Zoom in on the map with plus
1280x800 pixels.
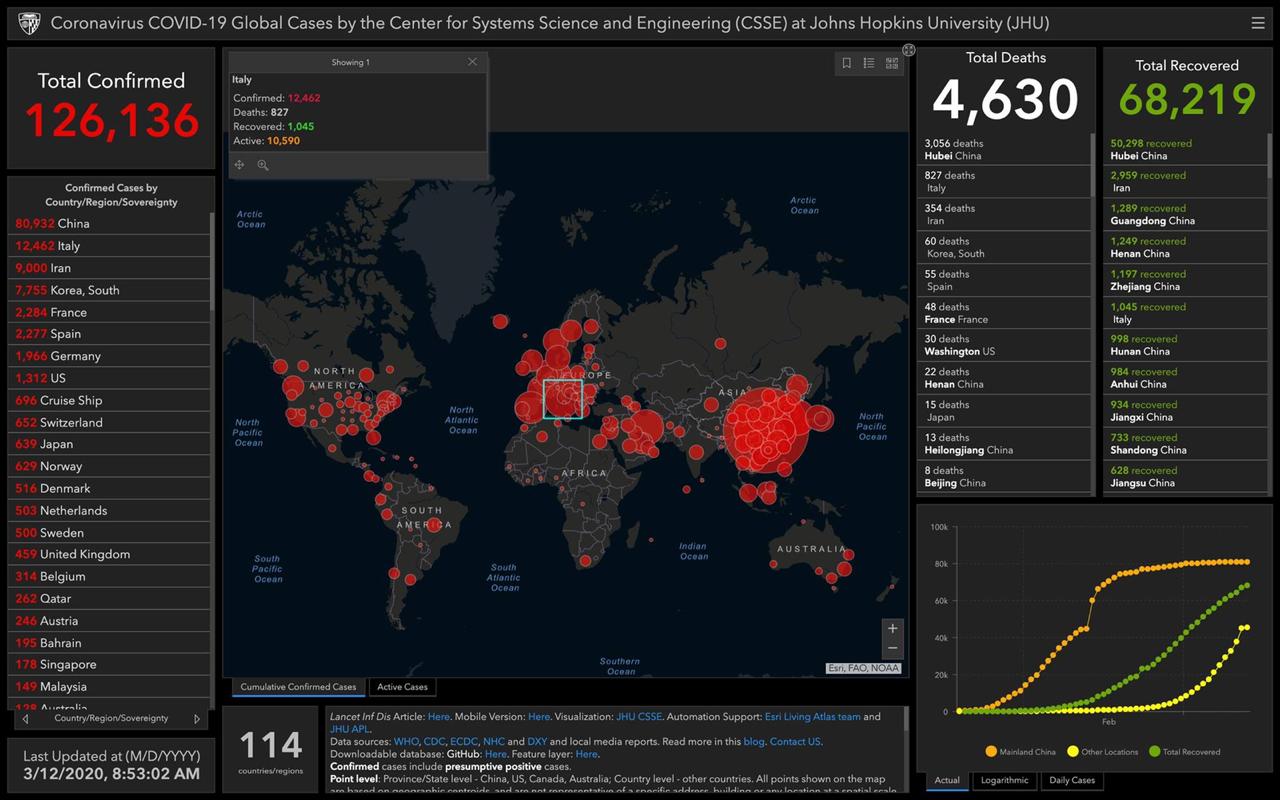click(x=892, y=628)
